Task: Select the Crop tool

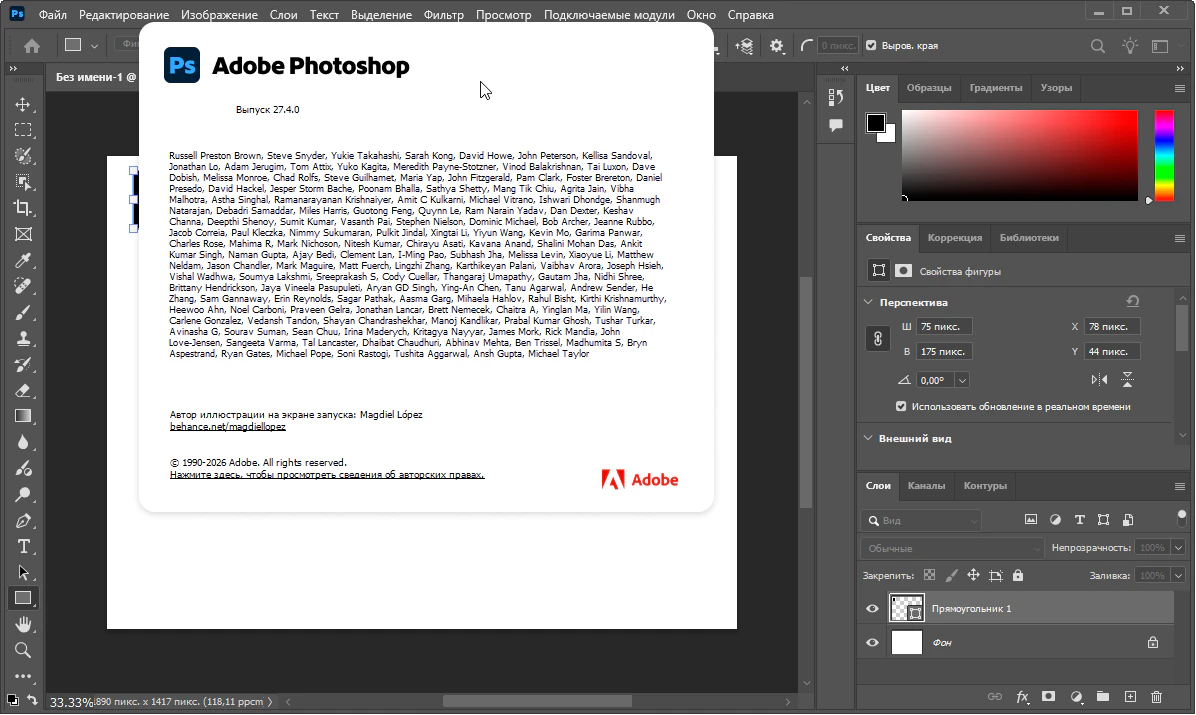Action: (23, 208)
